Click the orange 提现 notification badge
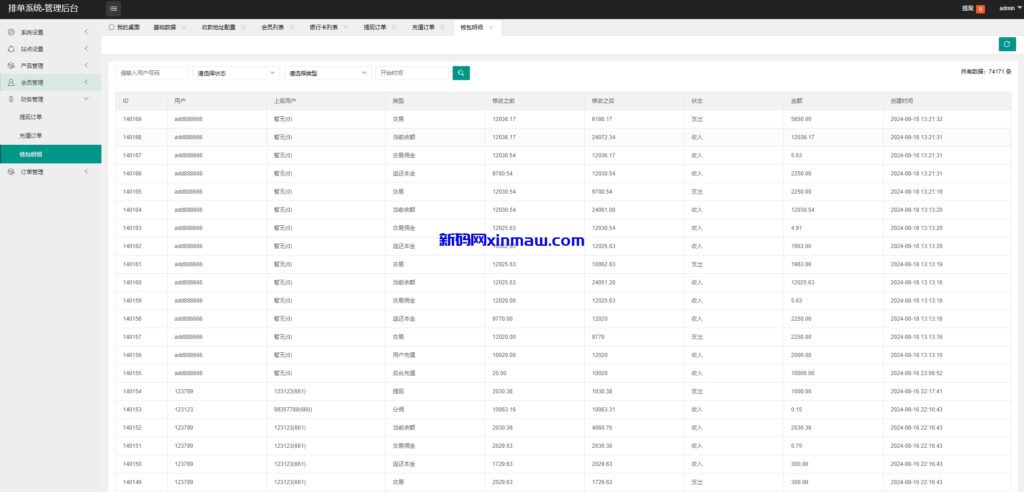This screenshot has height=492, width=1024. point(980,9)
